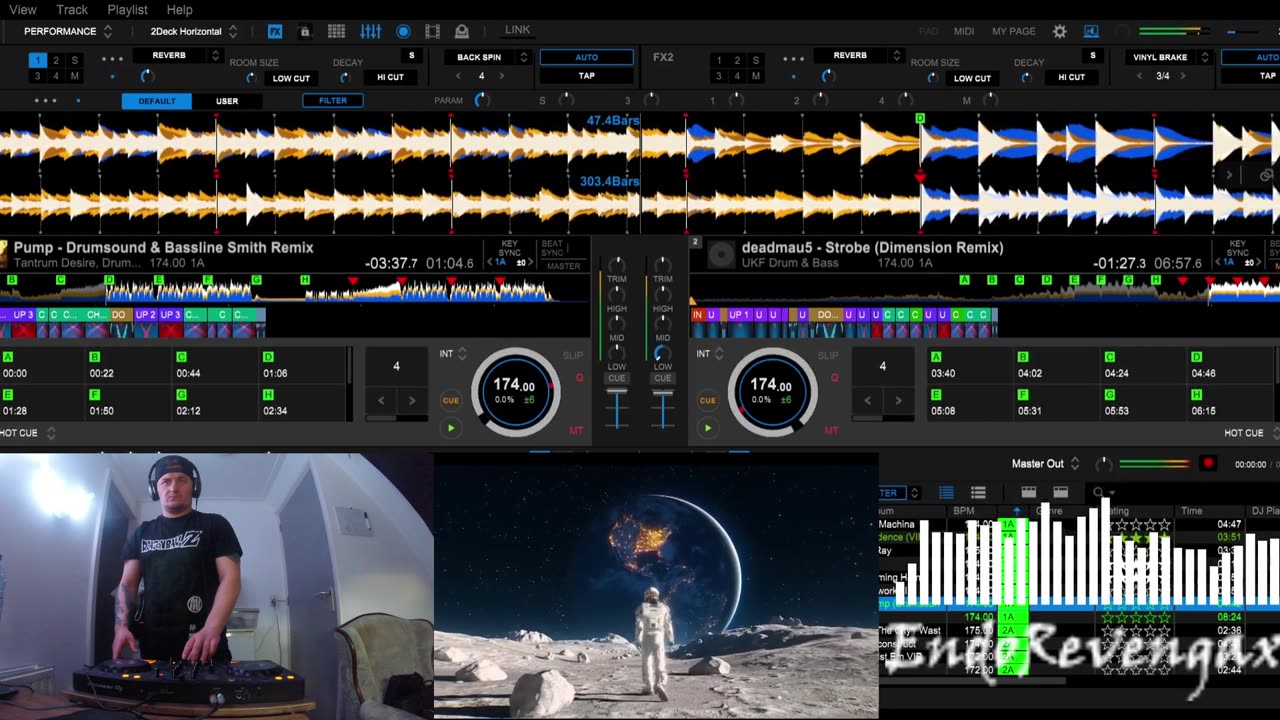Click three-dots options icon in FX1 panel
The height and width of the screenshot is (720, 1280).
112,59
